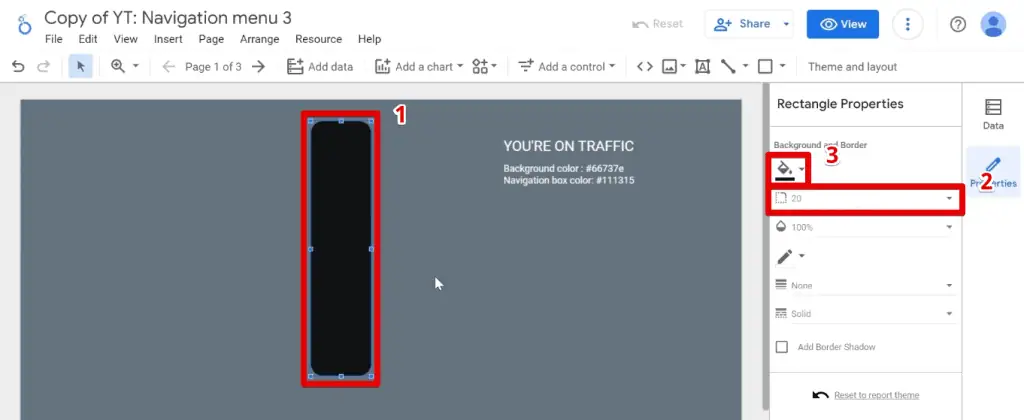Open the Help menu
Screen dimensions: 1024x420
[x=370, y=39]
